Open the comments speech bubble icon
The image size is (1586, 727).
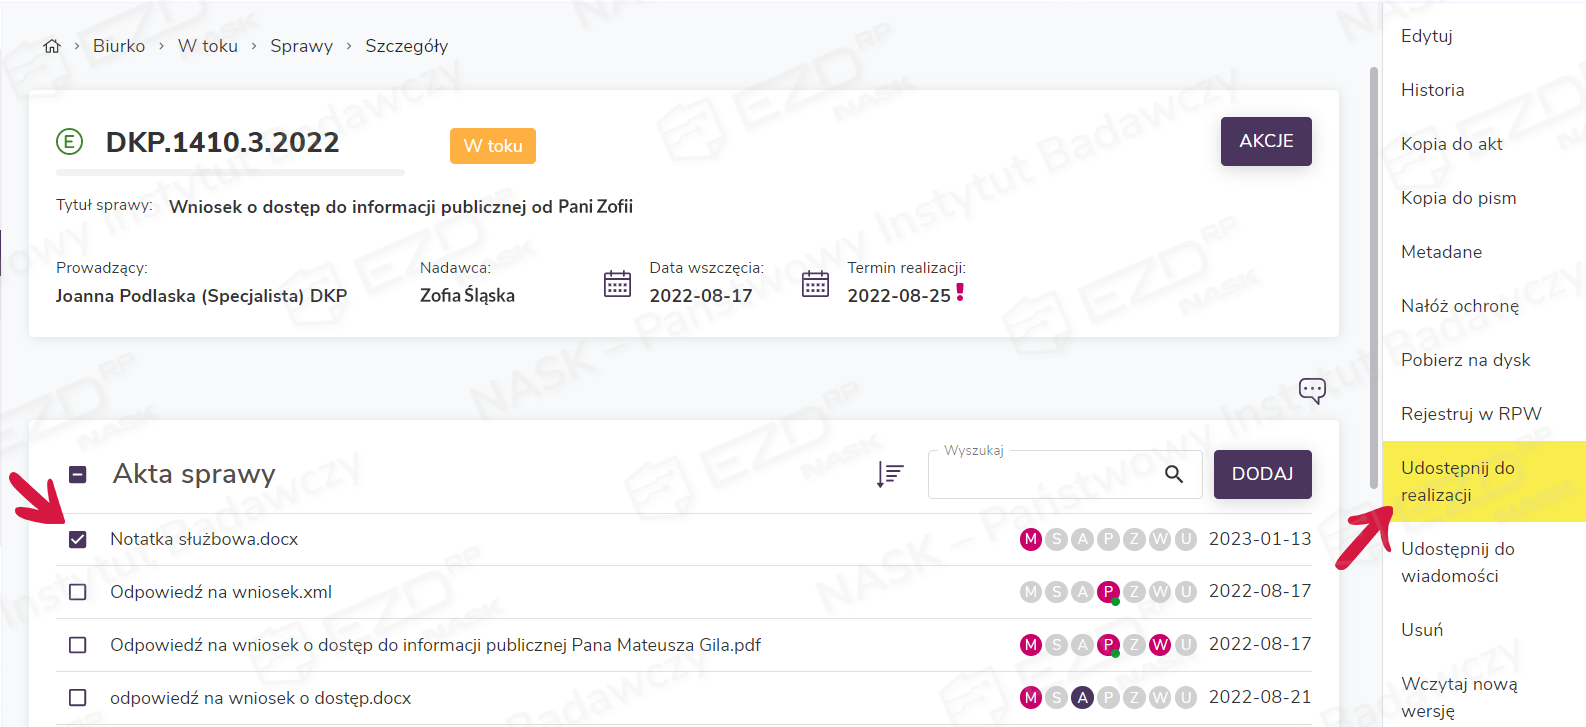(x=1312, y=390)
